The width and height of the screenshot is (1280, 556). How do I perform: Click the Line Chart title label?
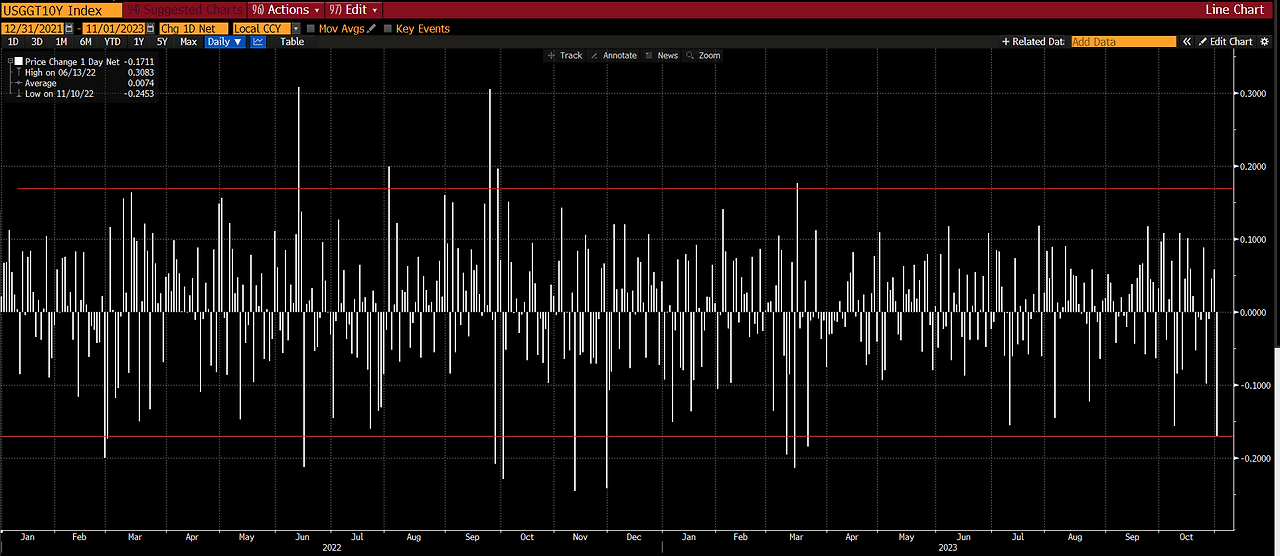1235,10
